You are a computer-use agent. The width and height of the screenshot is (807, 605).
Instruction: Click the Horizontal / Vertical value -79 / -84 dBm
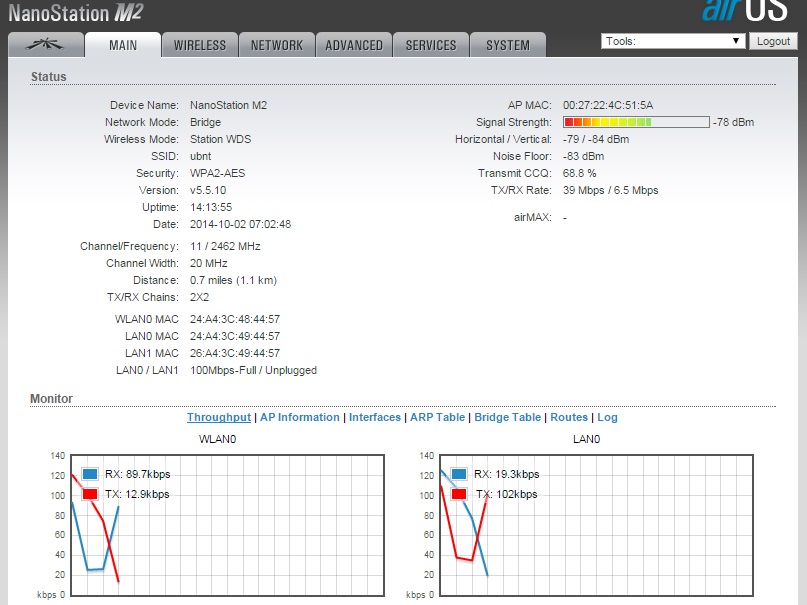595,139
